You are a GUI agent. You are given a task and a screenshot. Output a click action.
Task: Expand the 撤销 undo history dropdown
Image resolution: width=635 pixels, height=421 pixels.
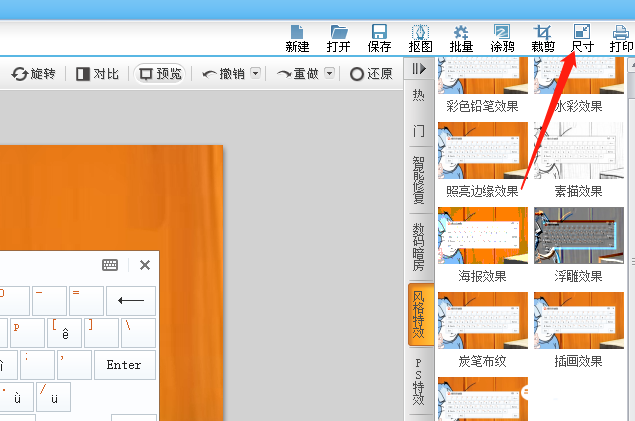[x=255, y=74]
